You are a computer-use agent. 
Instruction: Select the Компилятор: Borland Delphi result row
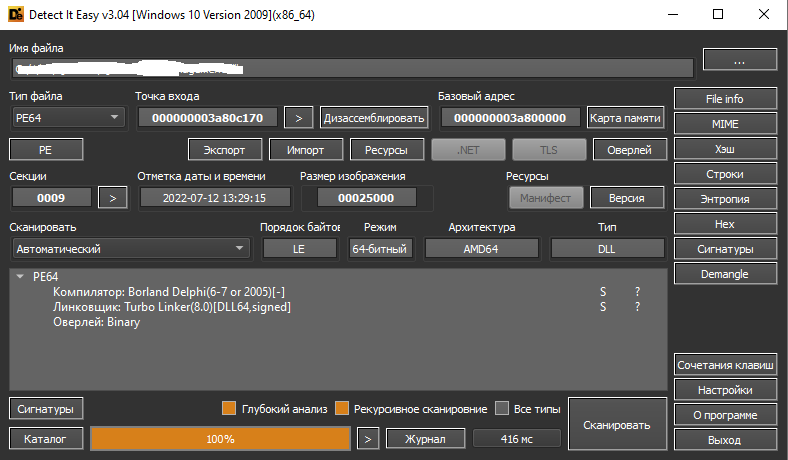pos(338,292)
